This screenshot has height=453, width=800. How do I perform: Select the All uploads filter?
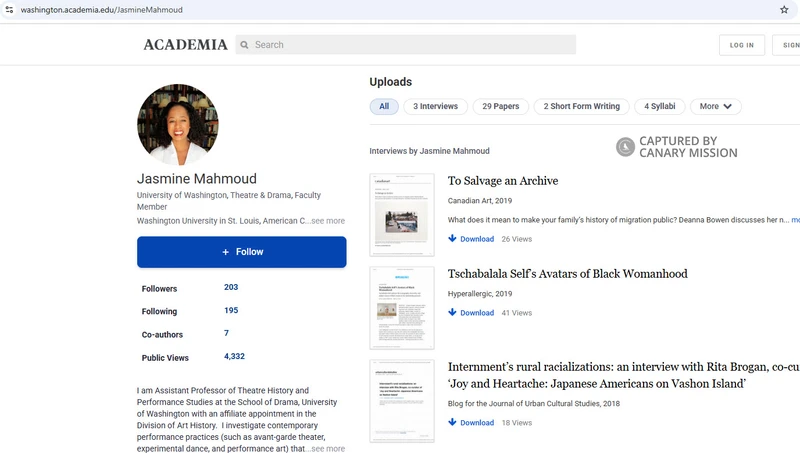point(384,106)
